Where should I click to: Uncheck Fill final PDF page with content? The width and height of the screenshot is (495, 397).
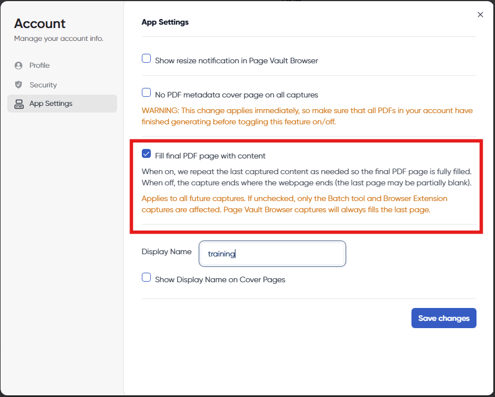pos(146,153)
